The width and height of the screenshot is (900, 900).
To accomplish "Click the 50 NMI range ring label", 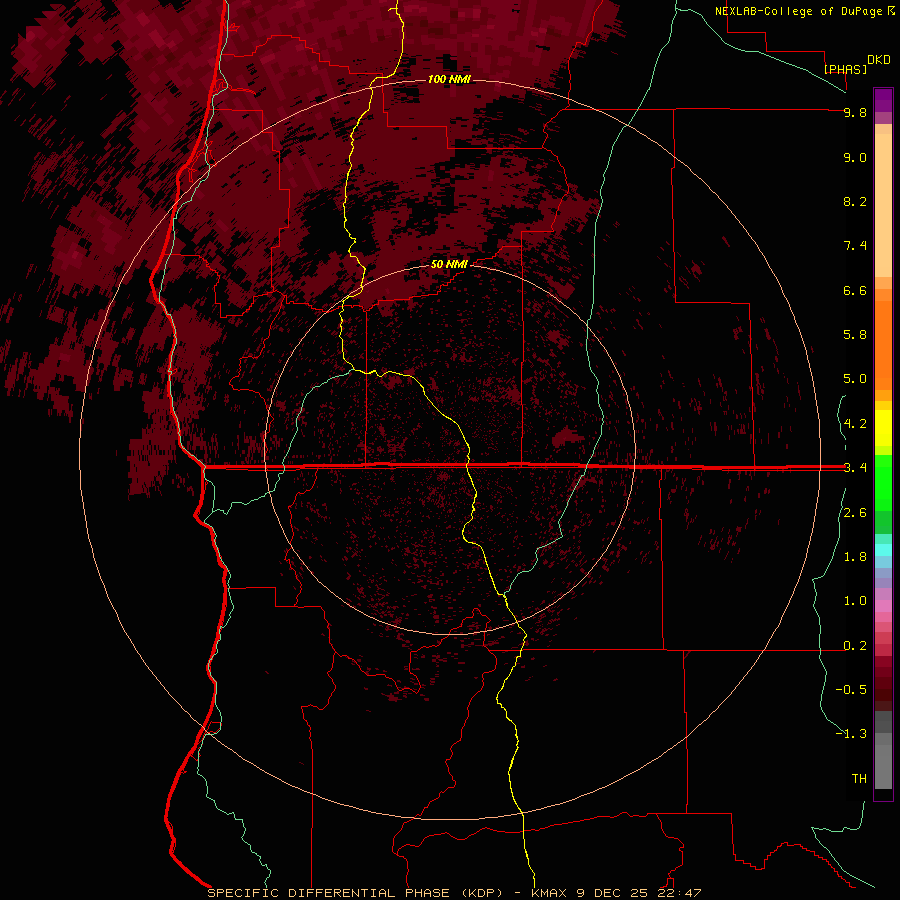I will coord(449,264).
